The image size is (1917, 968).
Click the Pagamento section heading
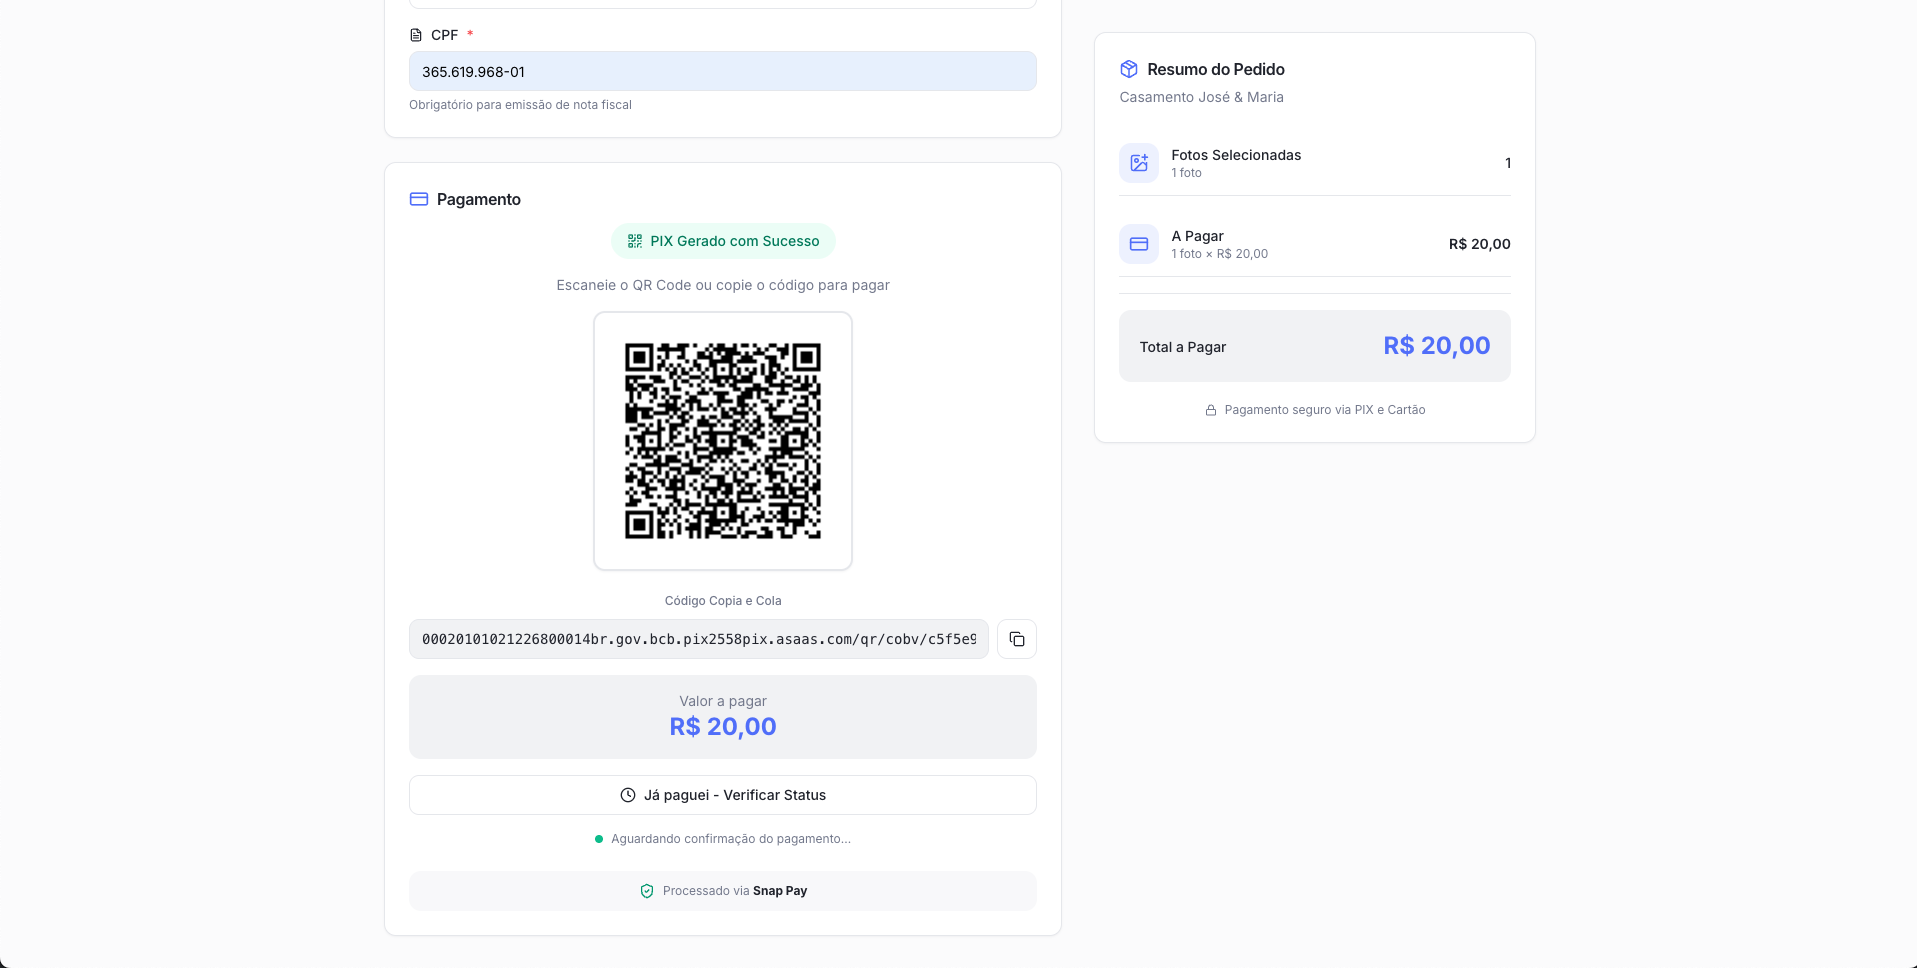coord(478,199)
